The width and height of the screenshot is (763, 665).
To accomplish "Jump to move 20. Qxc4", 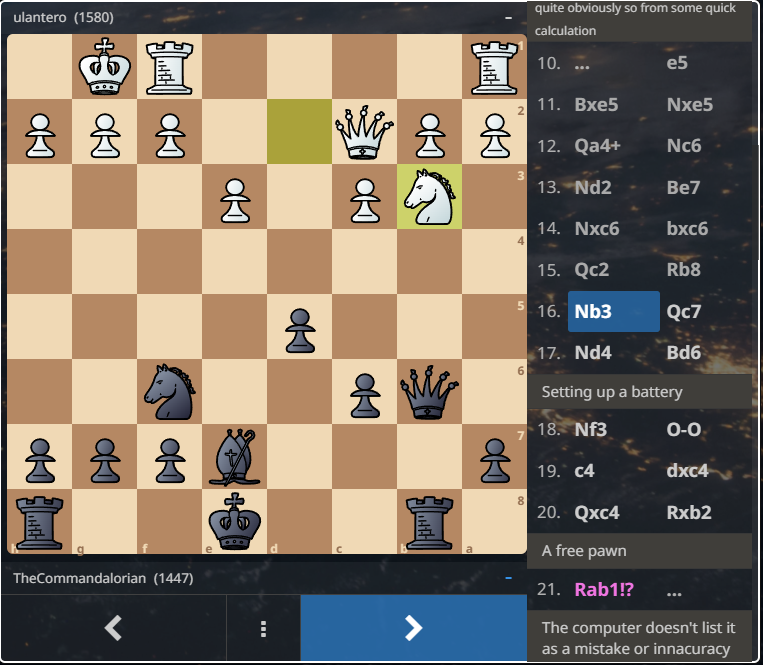I will click(597, 512).
